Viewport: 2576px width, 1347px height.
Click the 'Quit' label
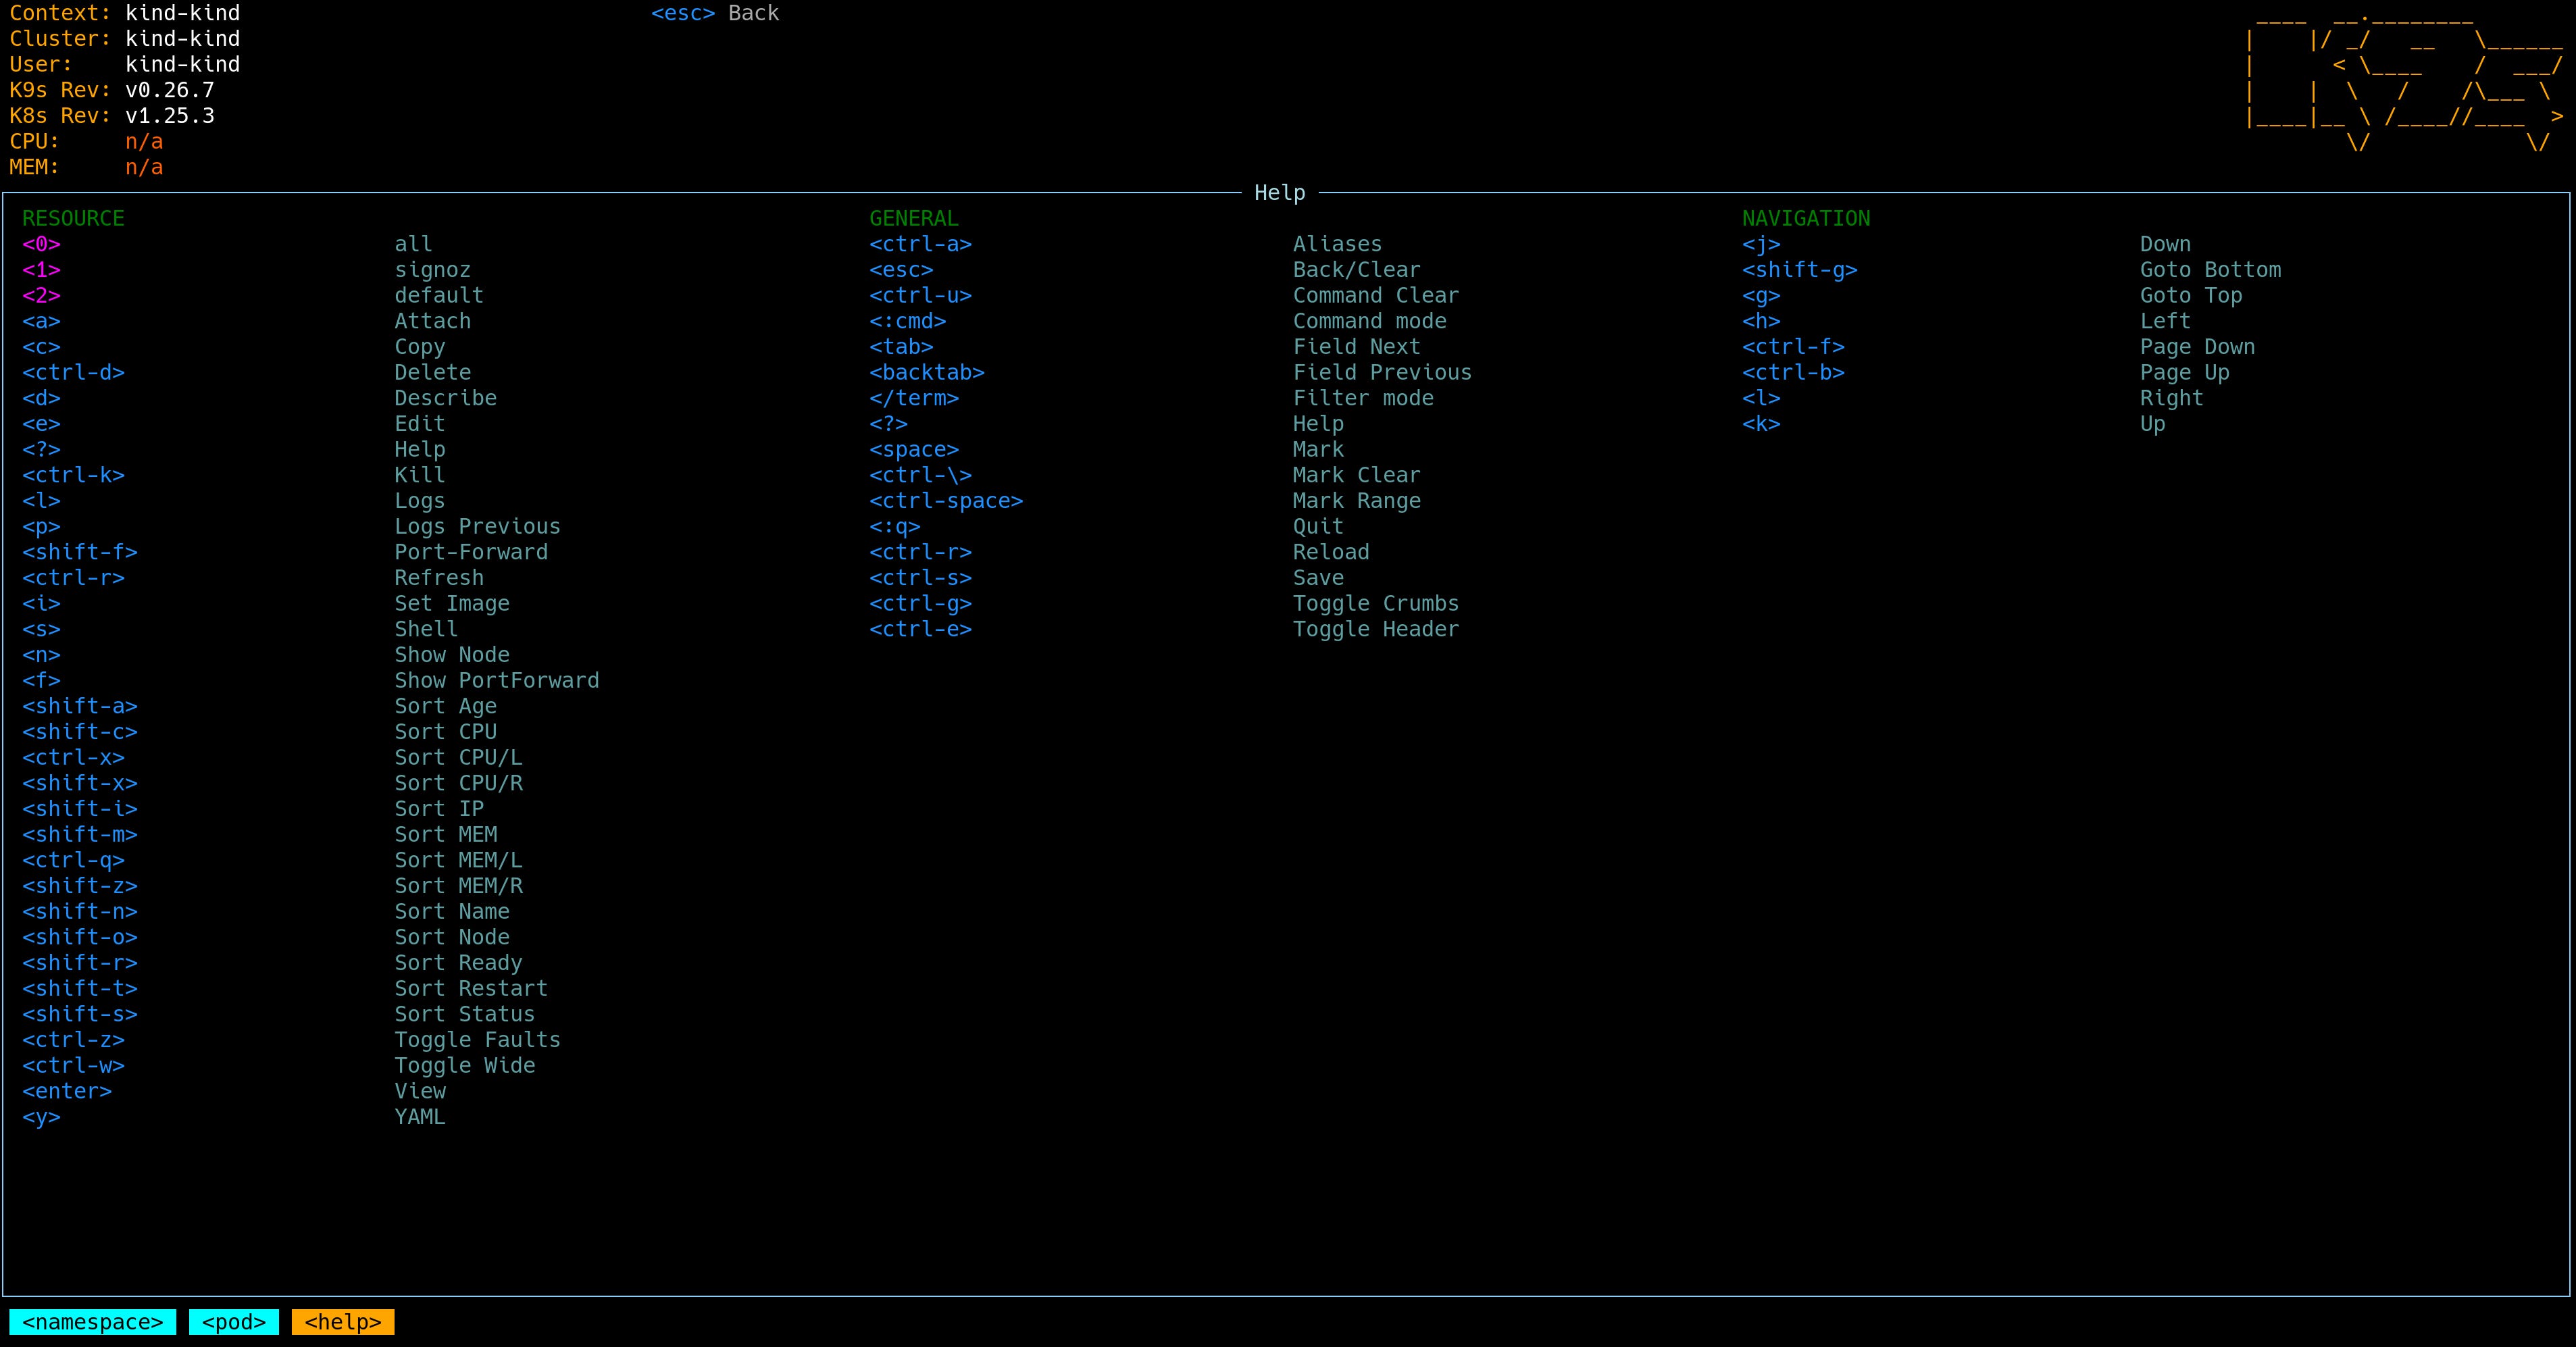pos(1318,526)
